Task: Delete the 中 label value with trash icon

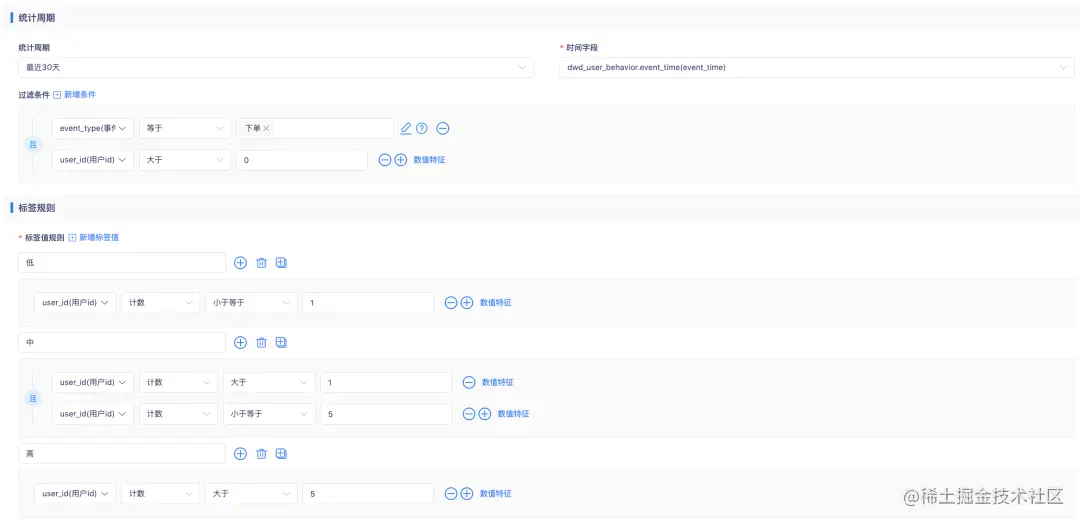Action: (261, 342)
